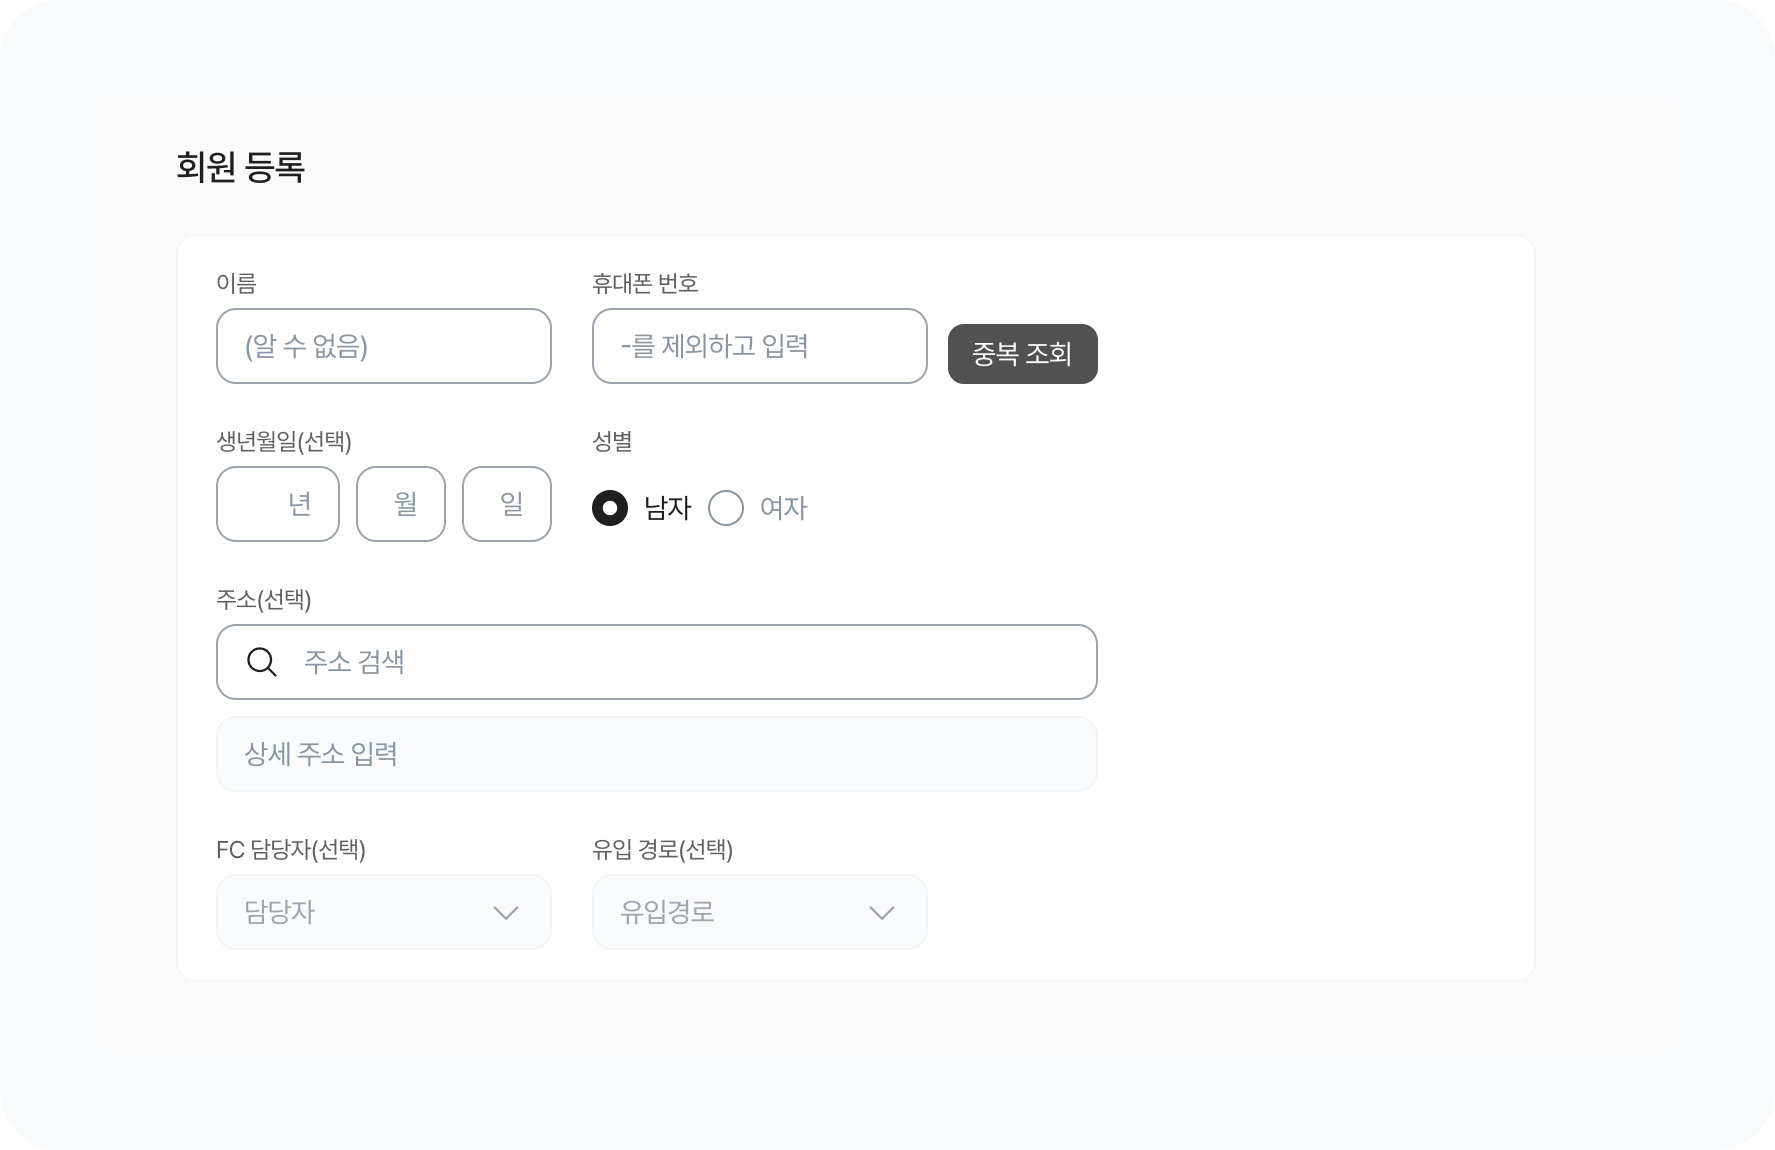This screenshot has height=1150, width=1775.
Task: Click the 남자 gender label text
Action: 668,508
